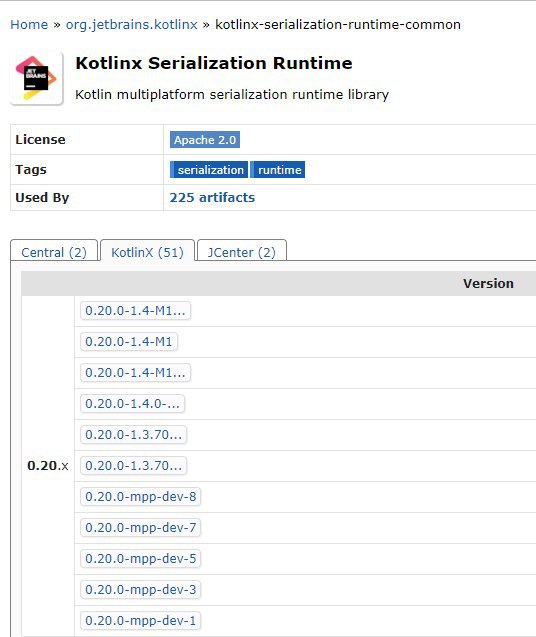Open the first 0.20.0-1.3.70... version link
This screenshot has width=536, height=637.
pos(134,435)
